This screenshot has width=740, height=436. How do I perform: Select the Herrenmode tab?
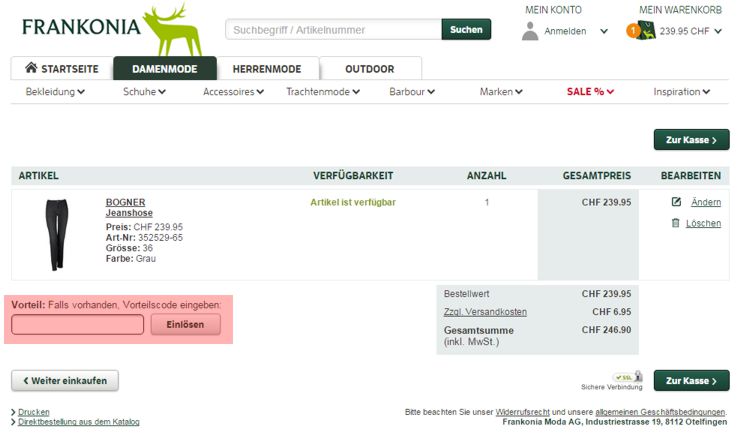click(x=267, y=68)
